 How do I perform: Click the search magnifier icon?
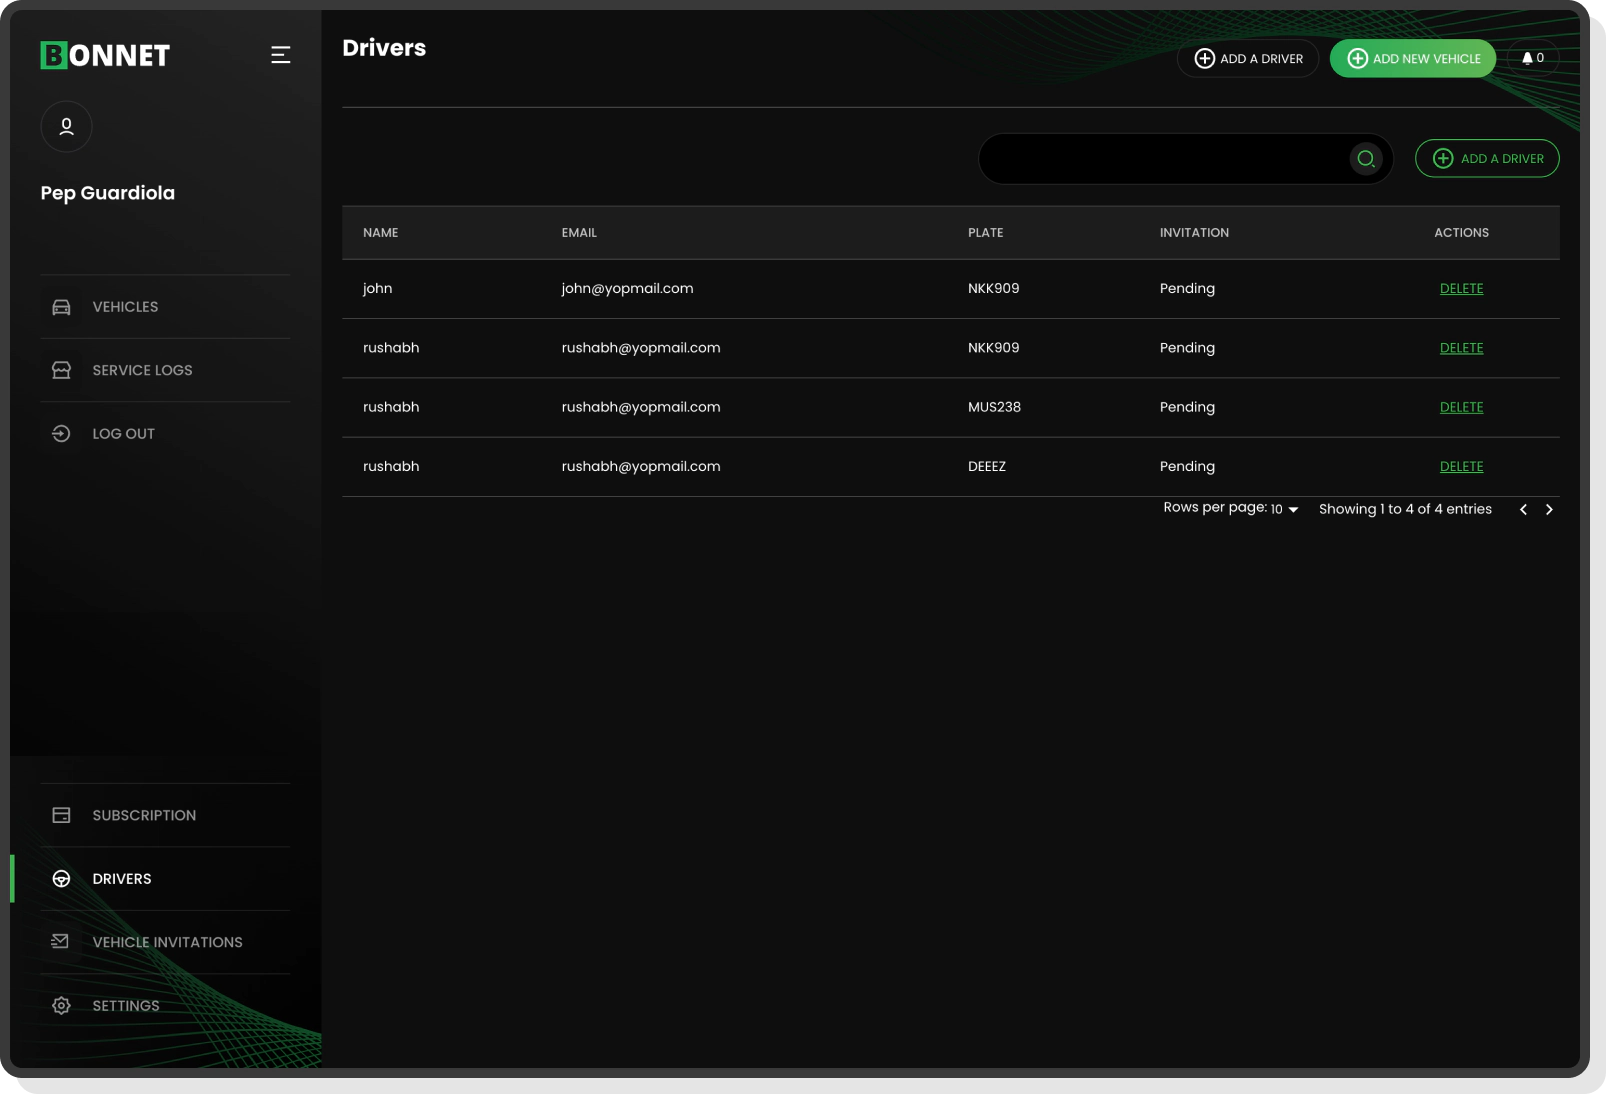tap(1366, 159)
